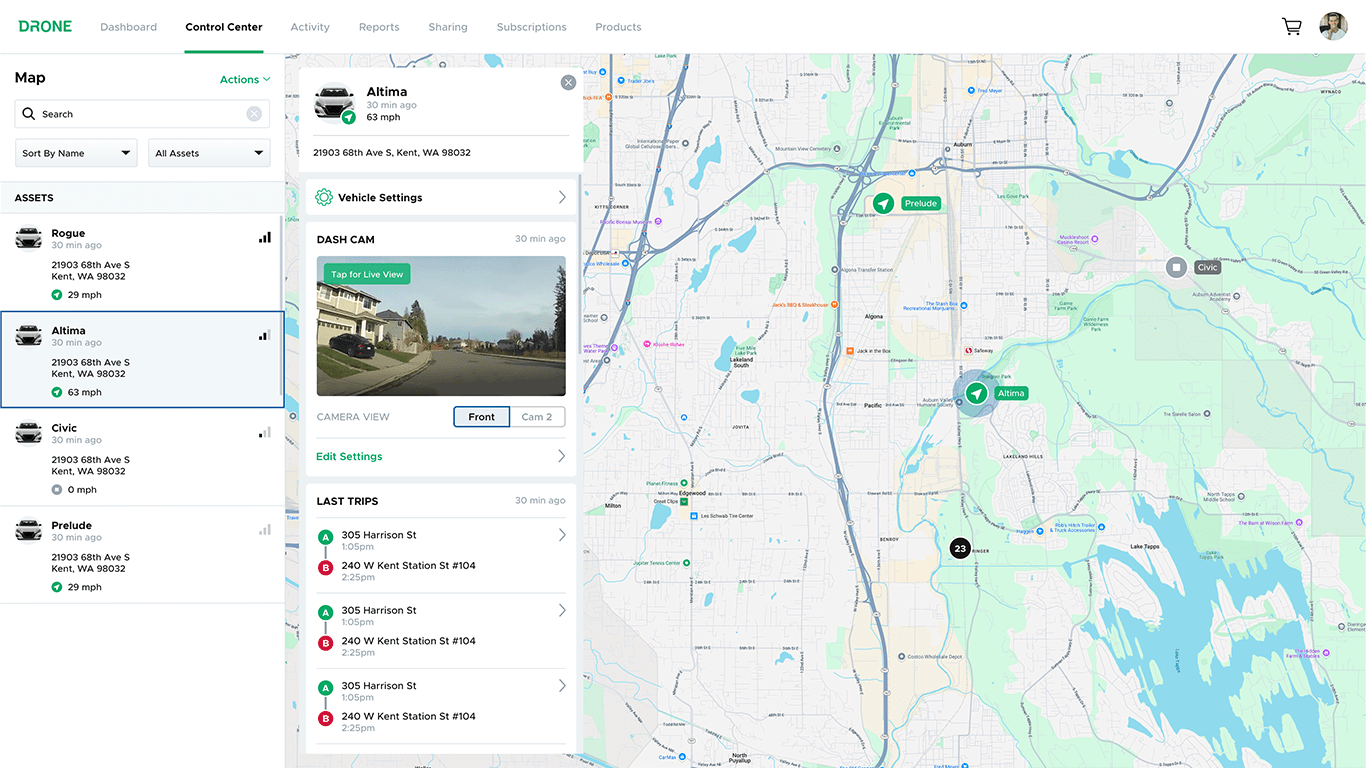
Task: Click the map cluster marker showing 23
Action: coord(959,548)
